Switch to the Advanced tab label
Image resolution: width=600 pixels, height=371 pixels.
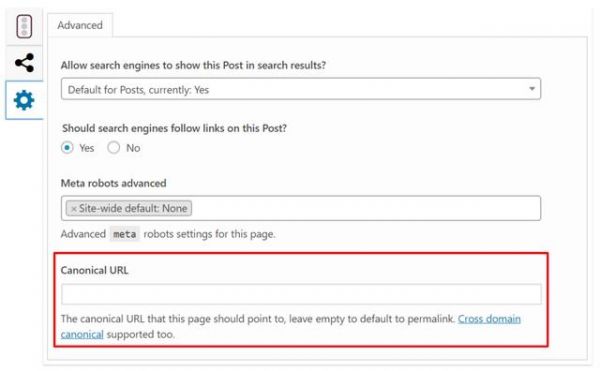click(80, 25)
